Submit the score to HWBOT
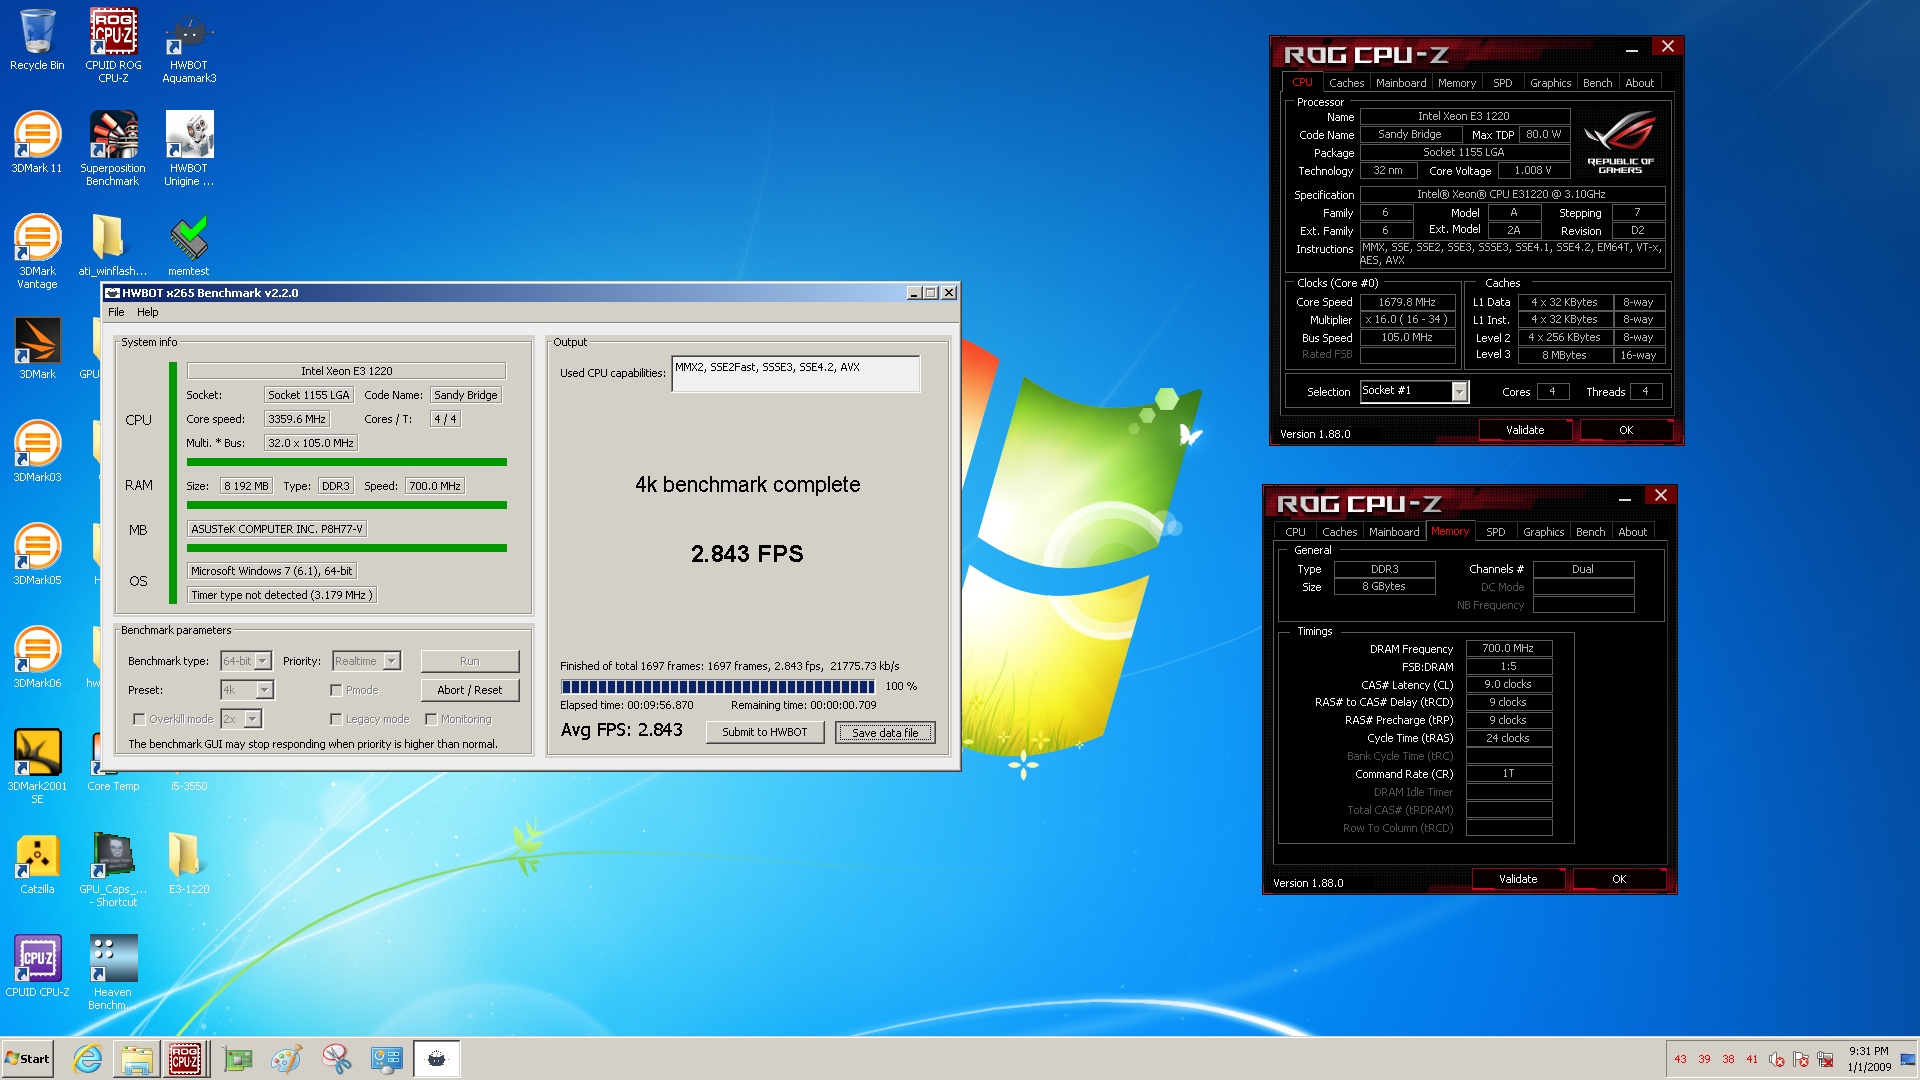The image size is (1920, 1080). coord(765,732)
